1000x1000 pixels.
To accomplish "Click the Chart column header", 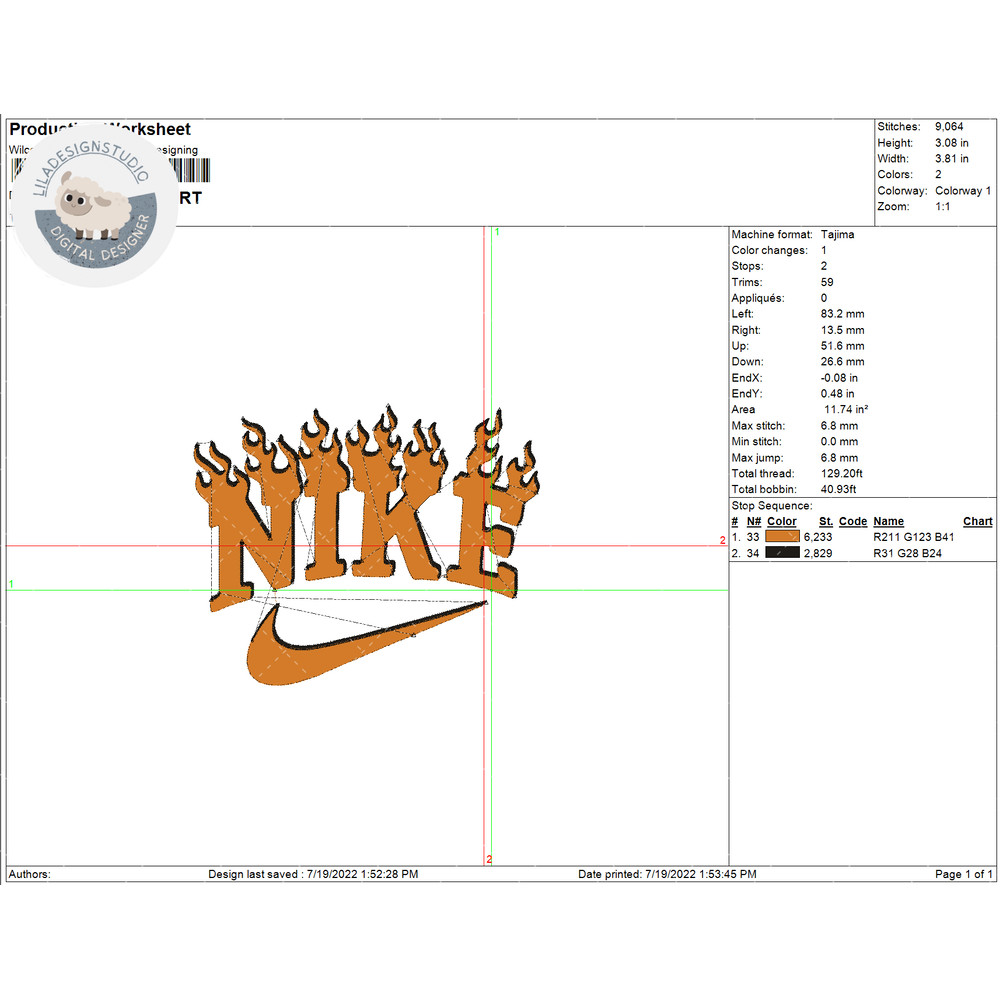I will [977, 521].
